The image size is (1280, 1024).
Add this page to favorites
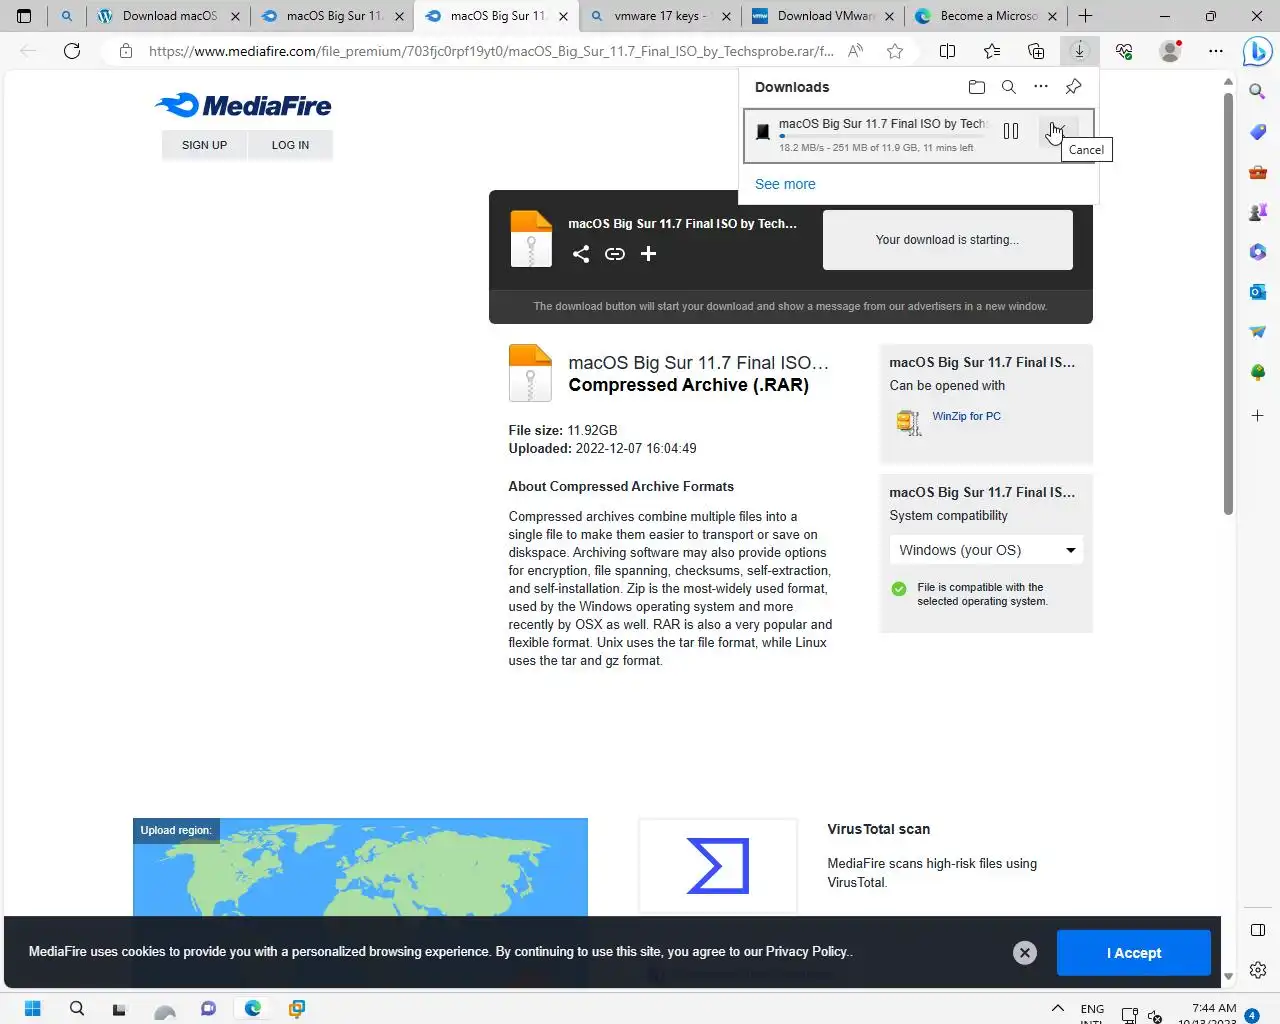tap(895, 51)
